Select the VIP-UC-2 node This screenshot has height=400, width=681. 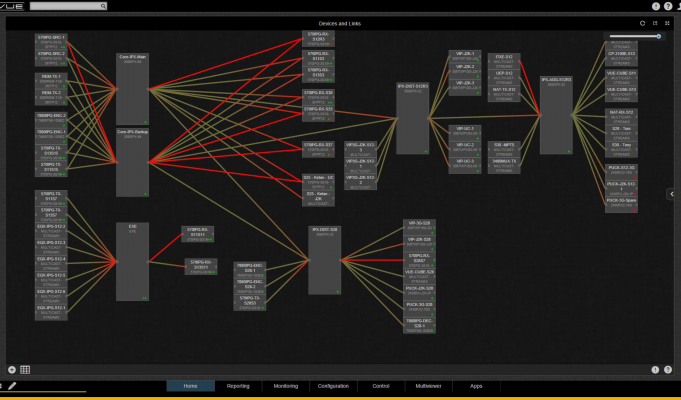pyautogui.click(x=465, y=149)
